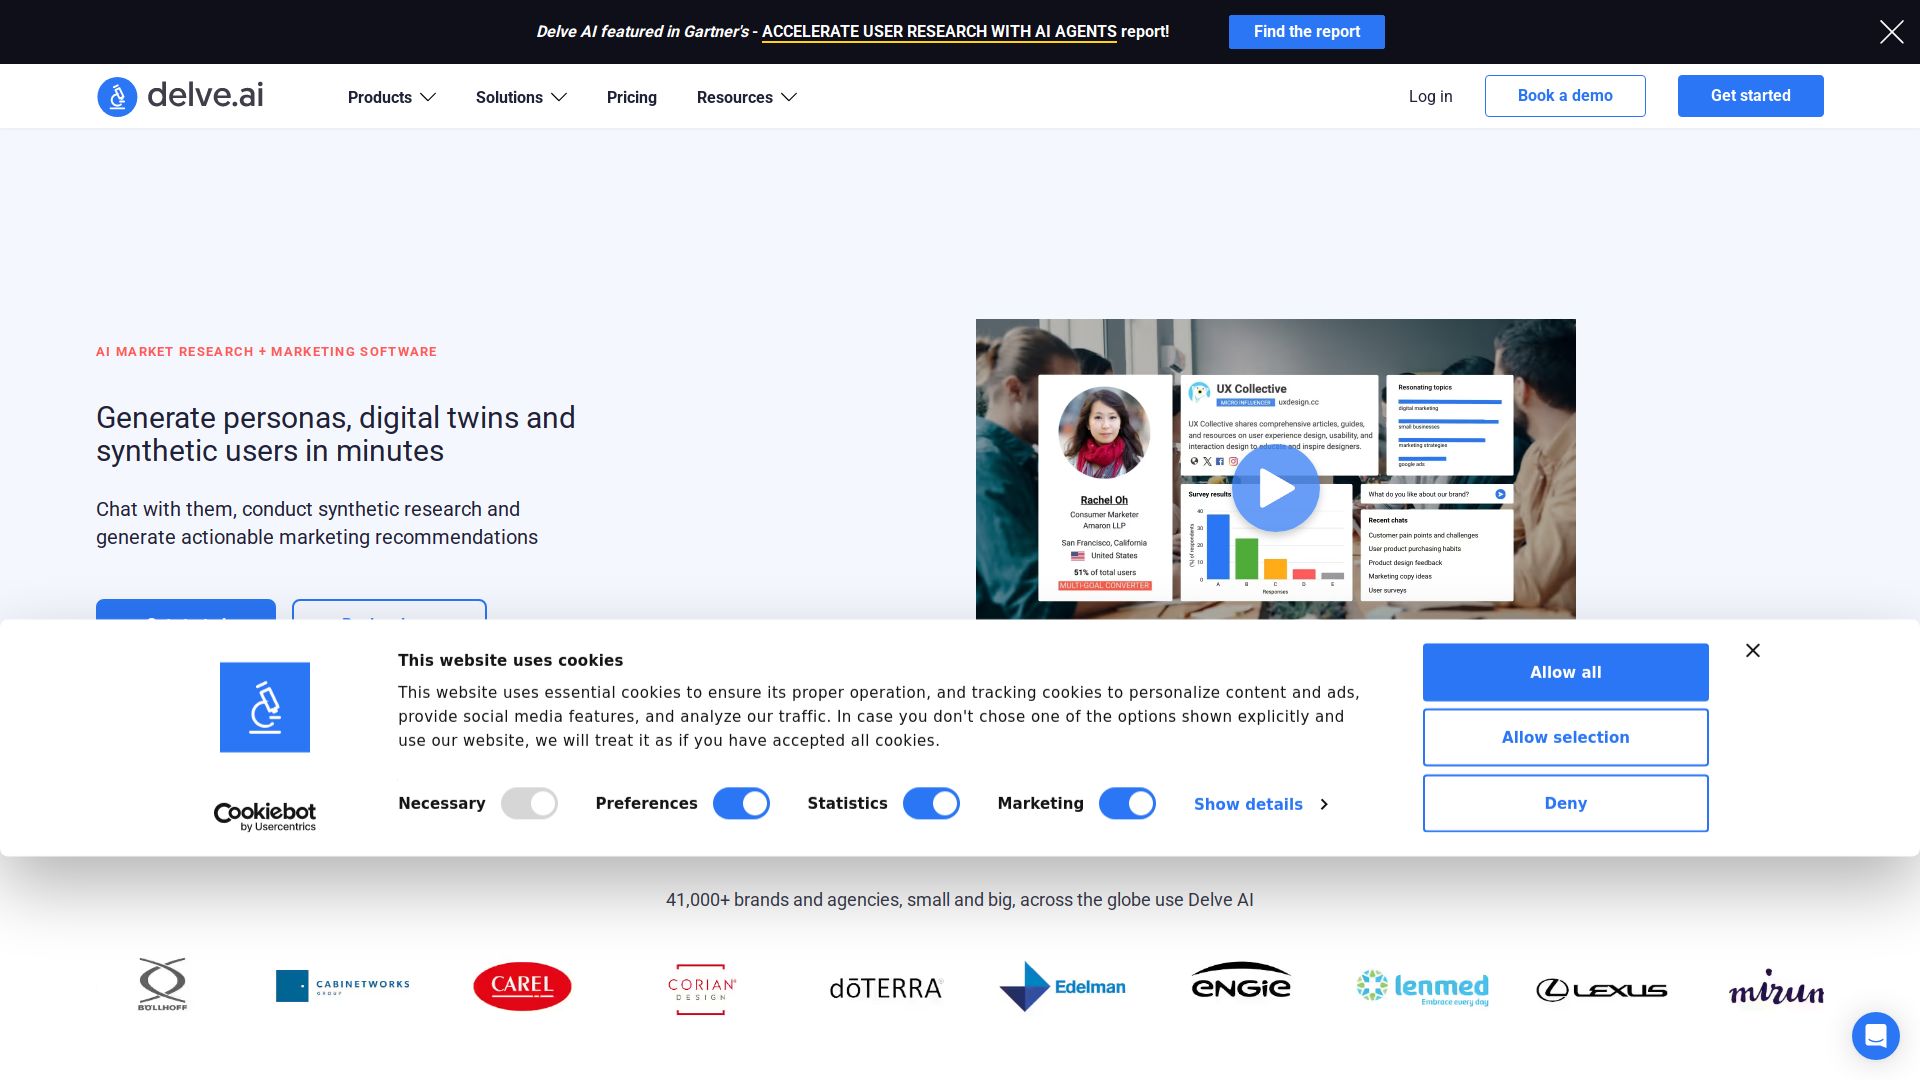1920x1080 pixels.
Task: Click the ENGIE brand logo
Action: pyautogui.click(x=1241, y=982)
